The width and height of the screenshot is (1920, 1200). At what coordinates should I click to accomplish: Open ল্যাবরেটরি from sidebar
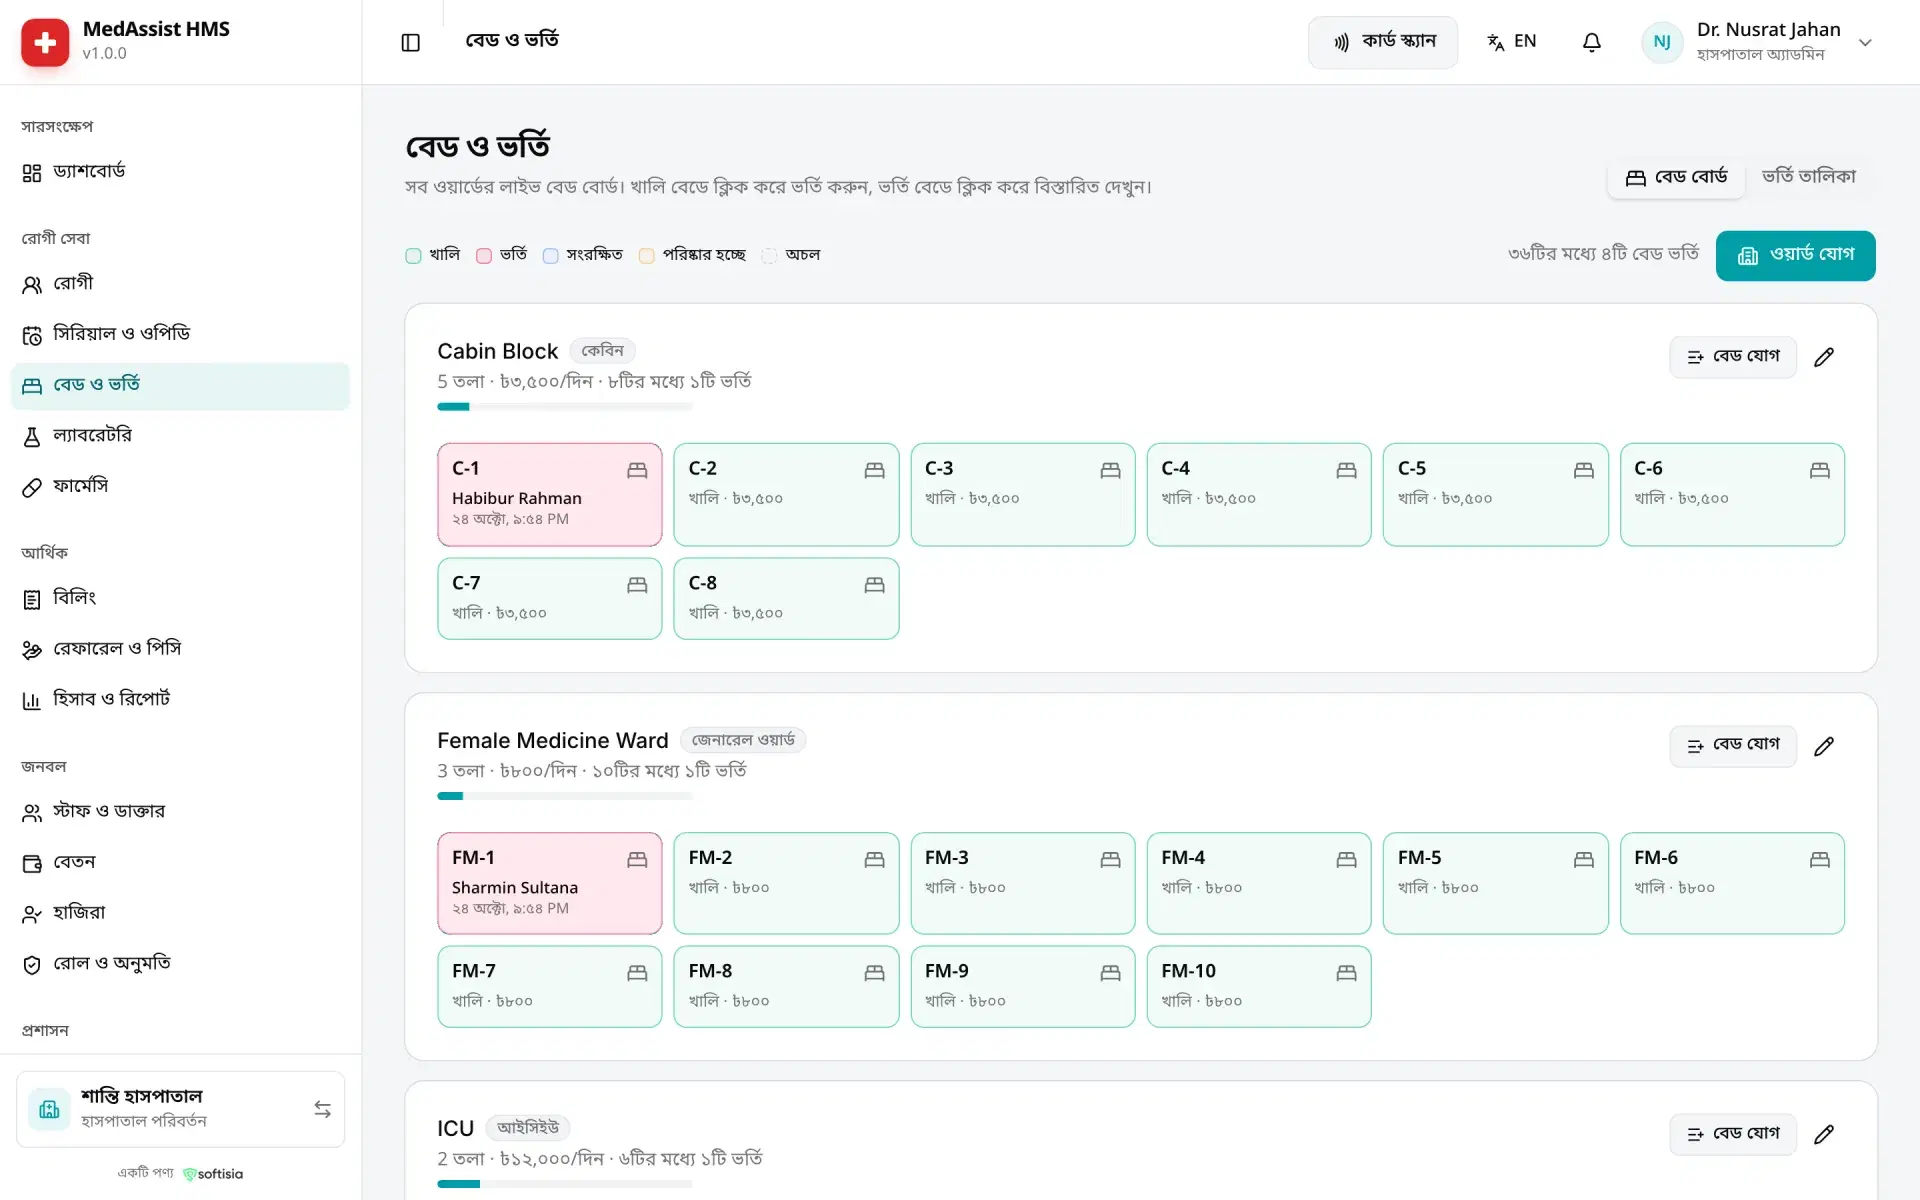180,436
